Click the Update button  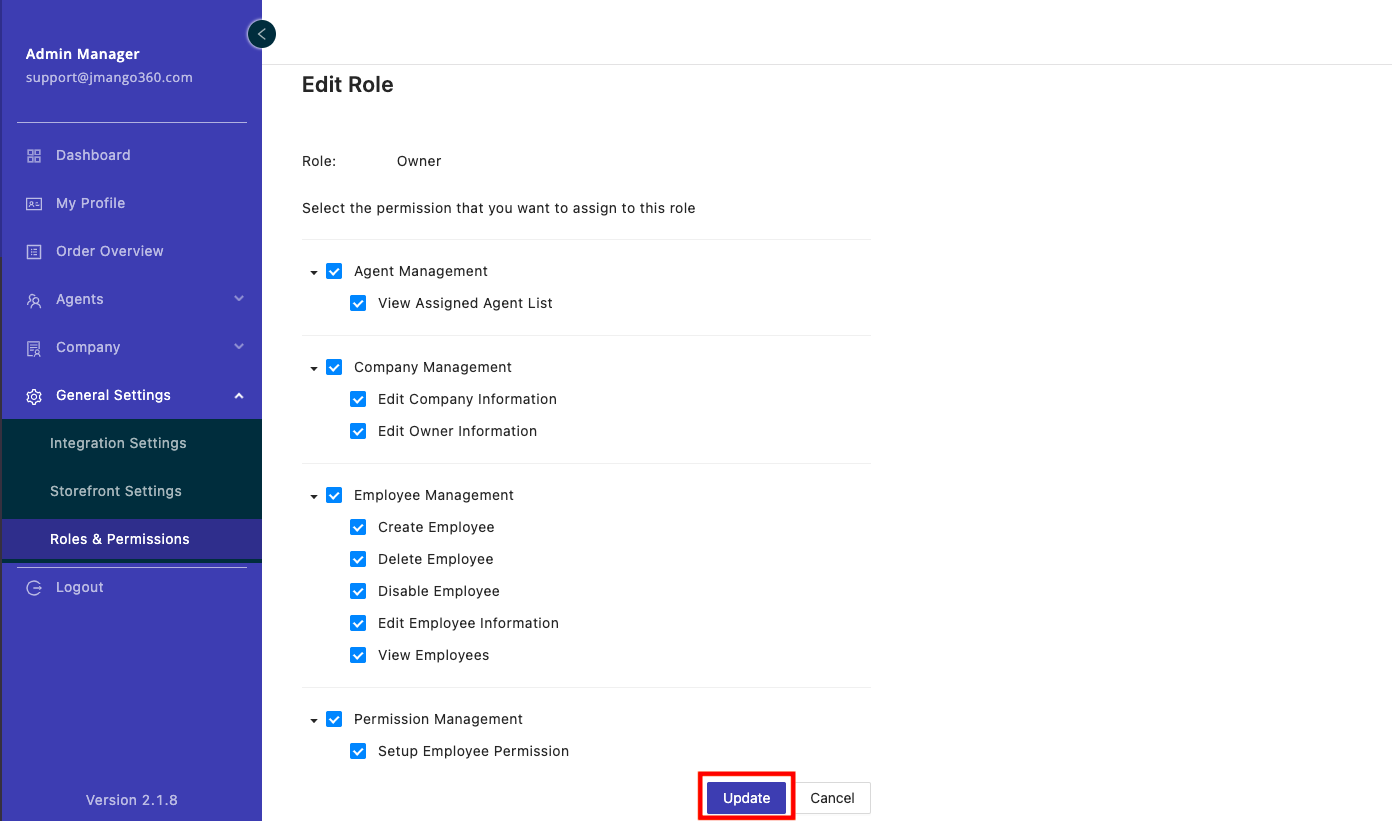pyautogui.click(x=746, y=798)
